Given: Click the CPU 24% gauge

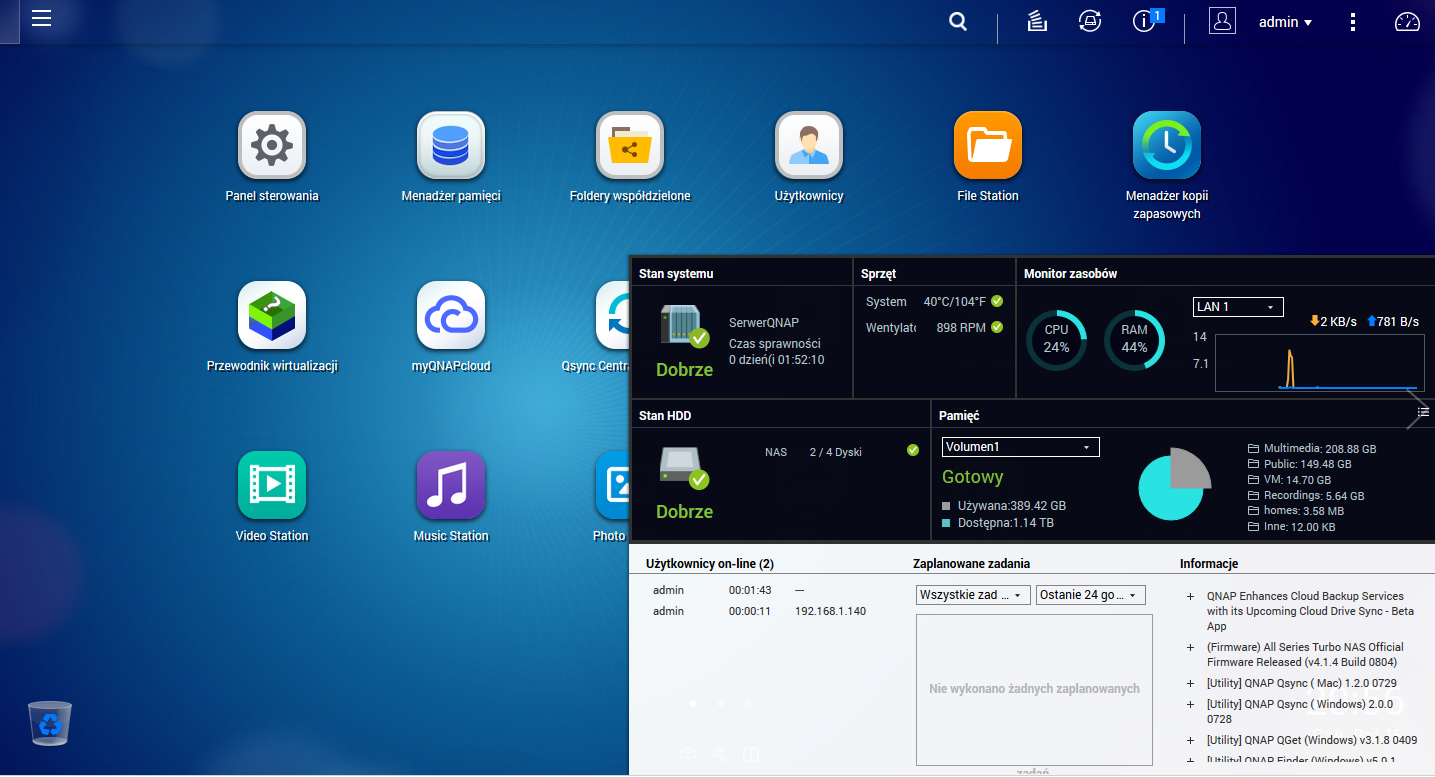Looking at the screenshot, I should coord(1057,340).
